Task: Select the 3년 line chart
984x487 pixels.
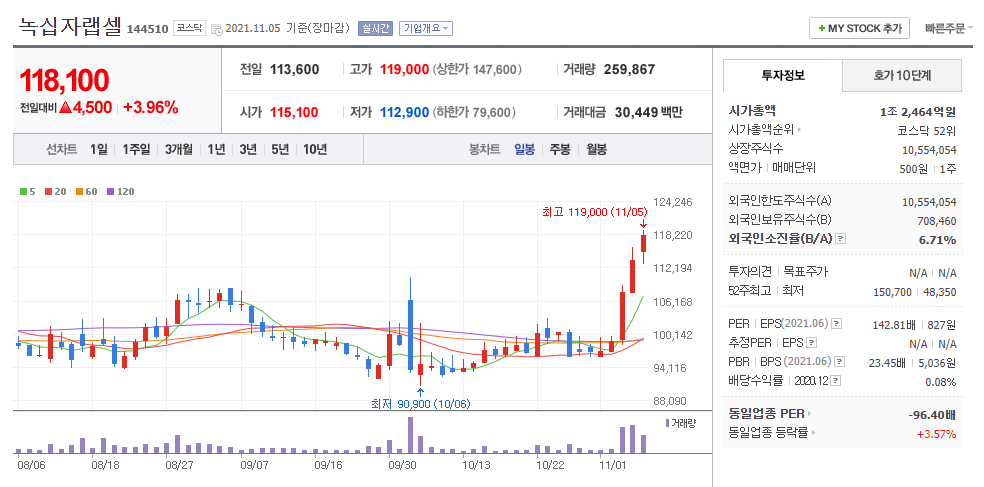Action: pyautogui.click(x=248, y=149)
